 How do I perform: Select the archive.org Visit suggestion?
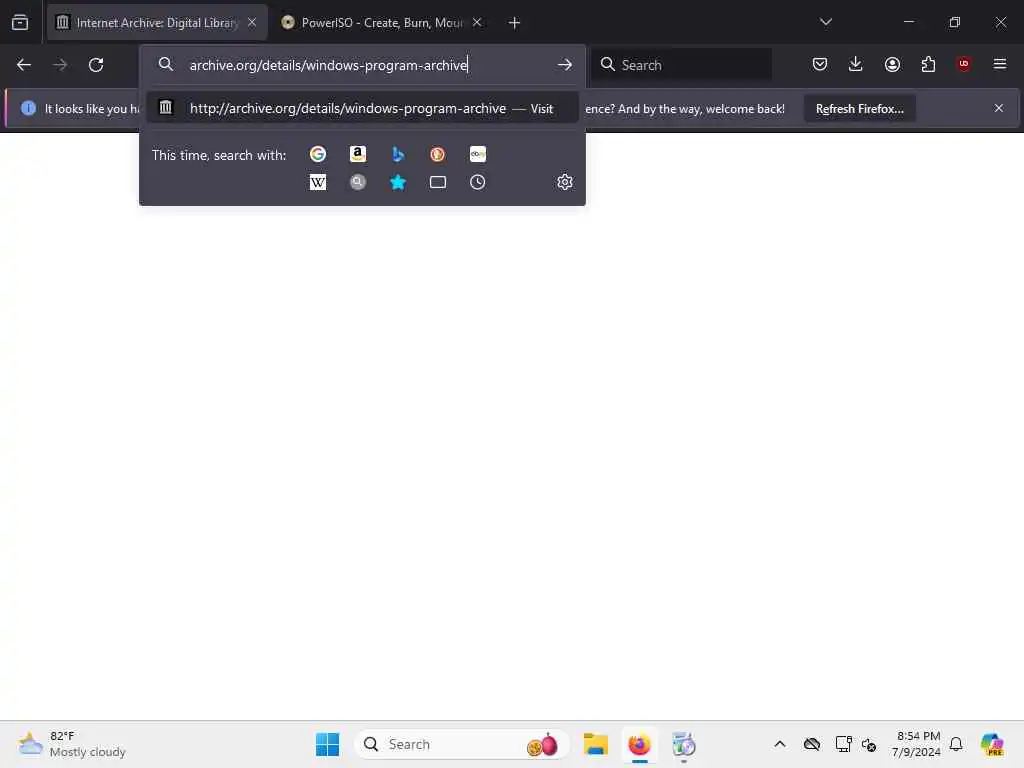click(362, 108)
